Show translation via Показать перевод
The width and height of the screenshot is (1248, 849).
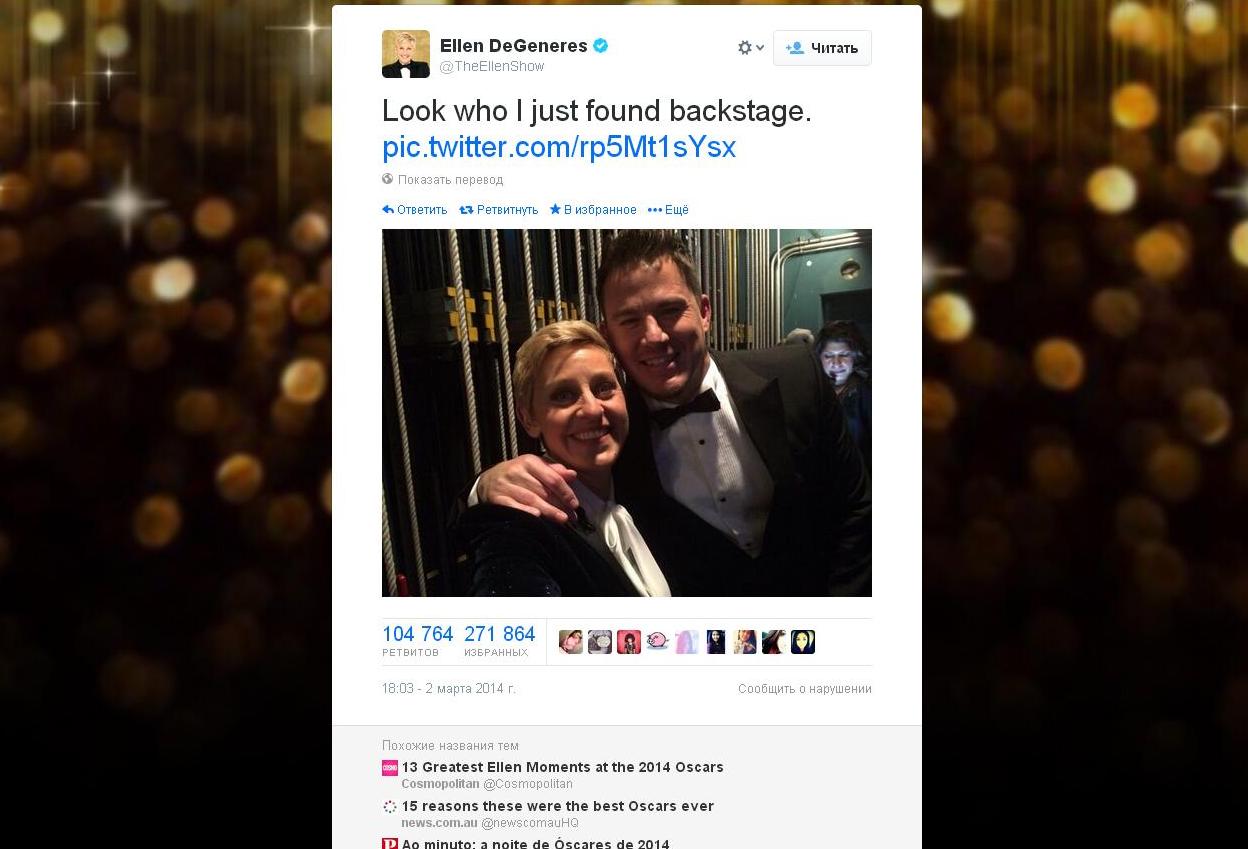(x=450, y=180)
